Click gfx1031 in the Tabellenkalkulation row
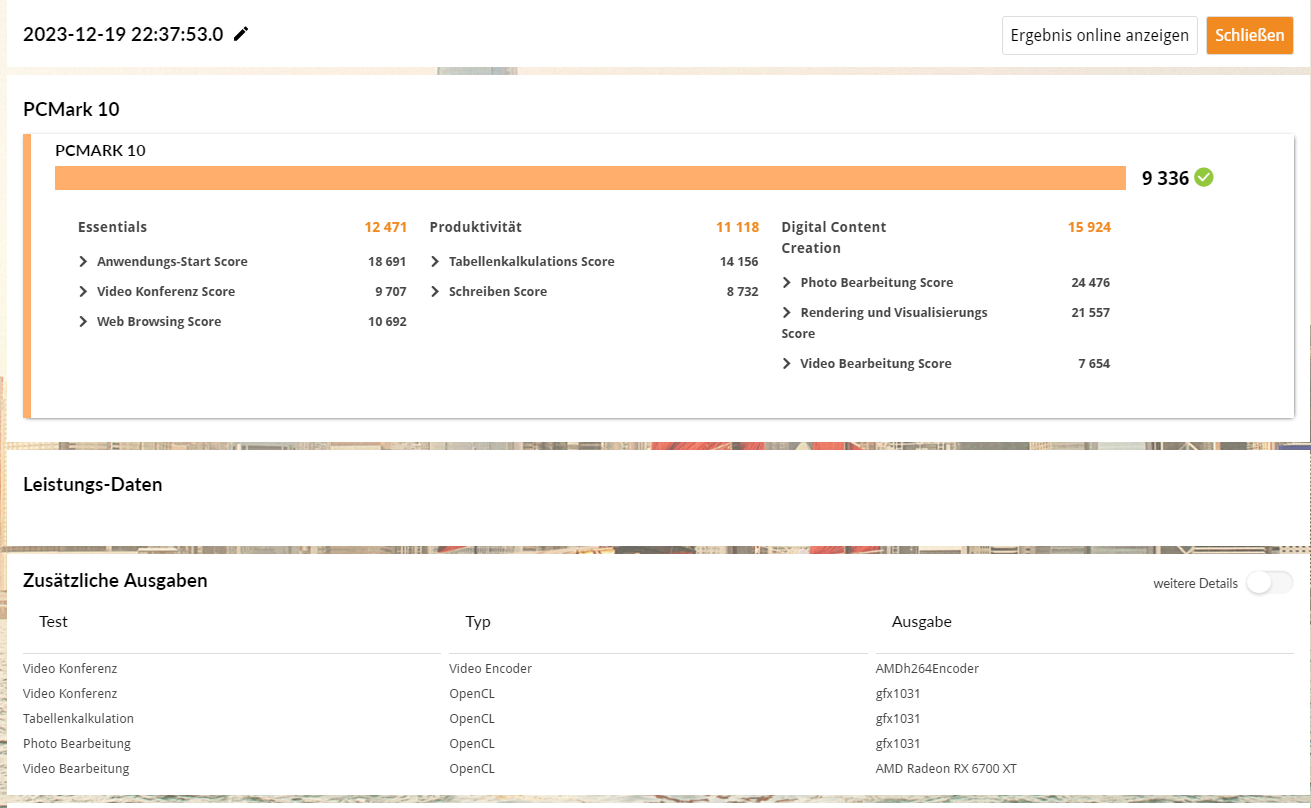This screenshot has width=1311, height=808. 898,719
